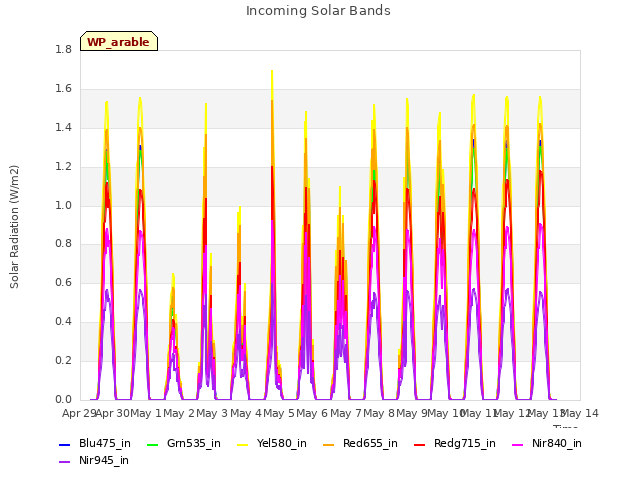Image resolution: width=640 pixels, height=480 pixels.
Task: Click the 1.2 y-axis tick label
Action: click(63, 166)
